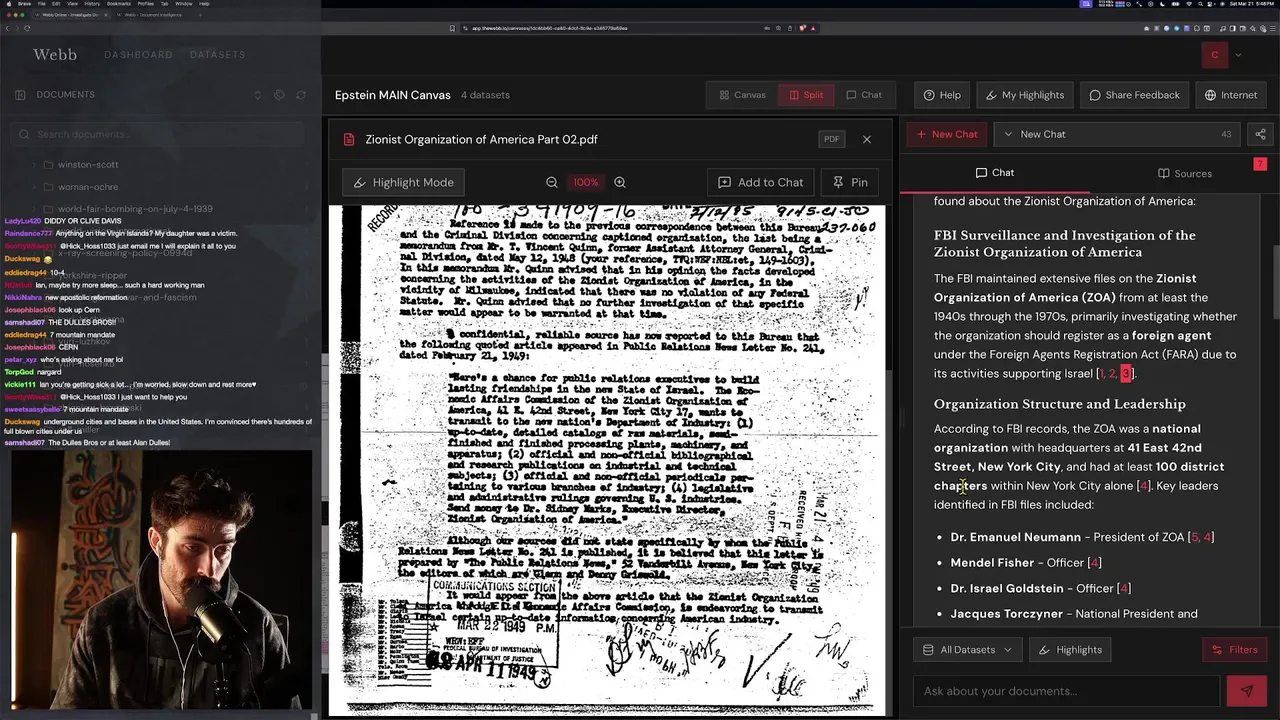Refresh the documents list
This screenshot has width=1280, height=720.
pos(300,95)
